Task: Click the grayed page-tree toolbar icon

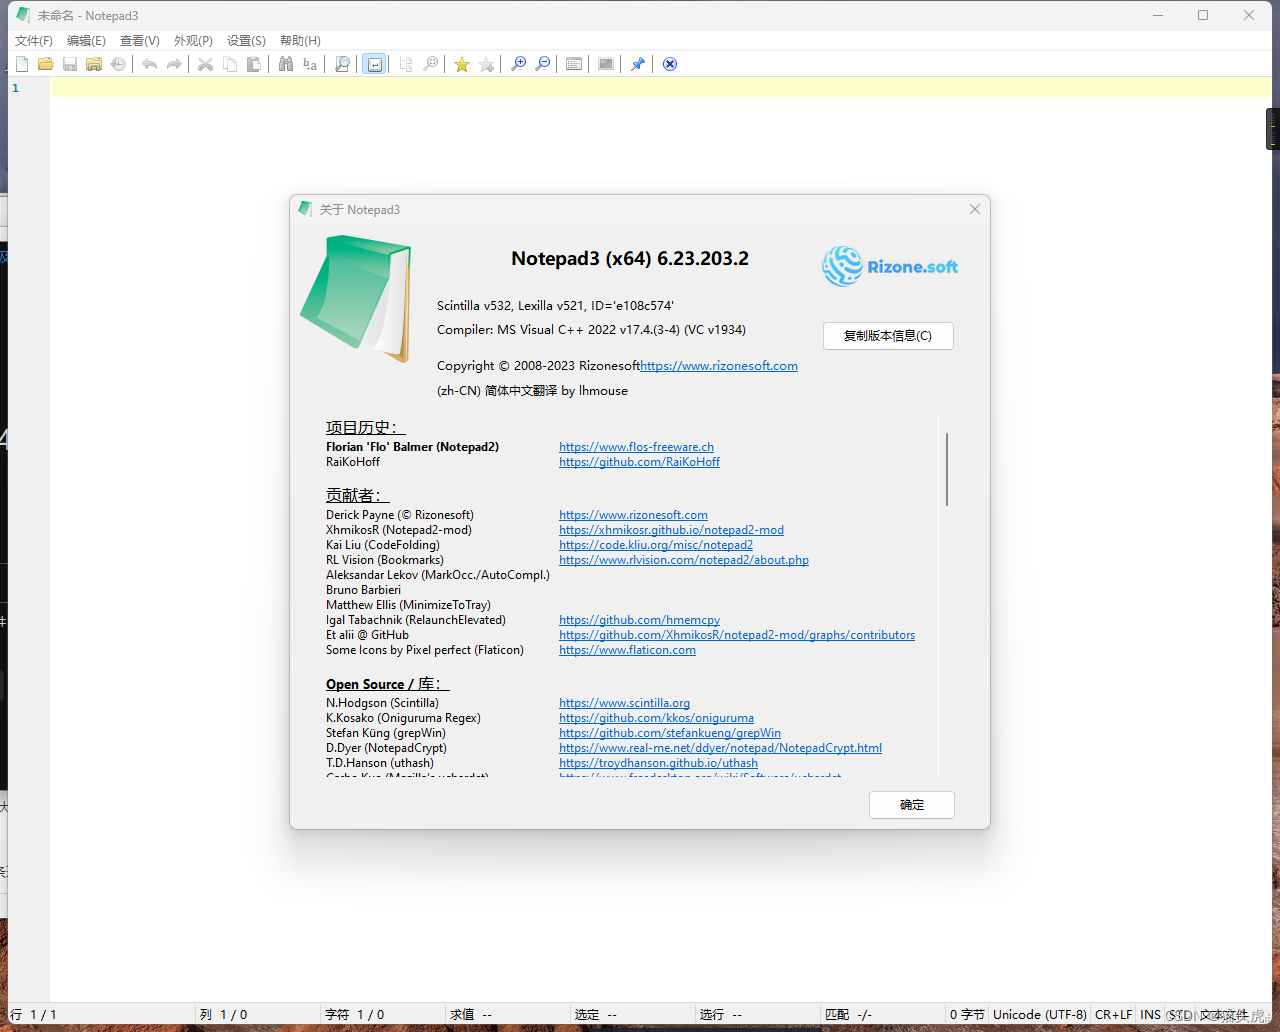Action: [x=406, y=64]
